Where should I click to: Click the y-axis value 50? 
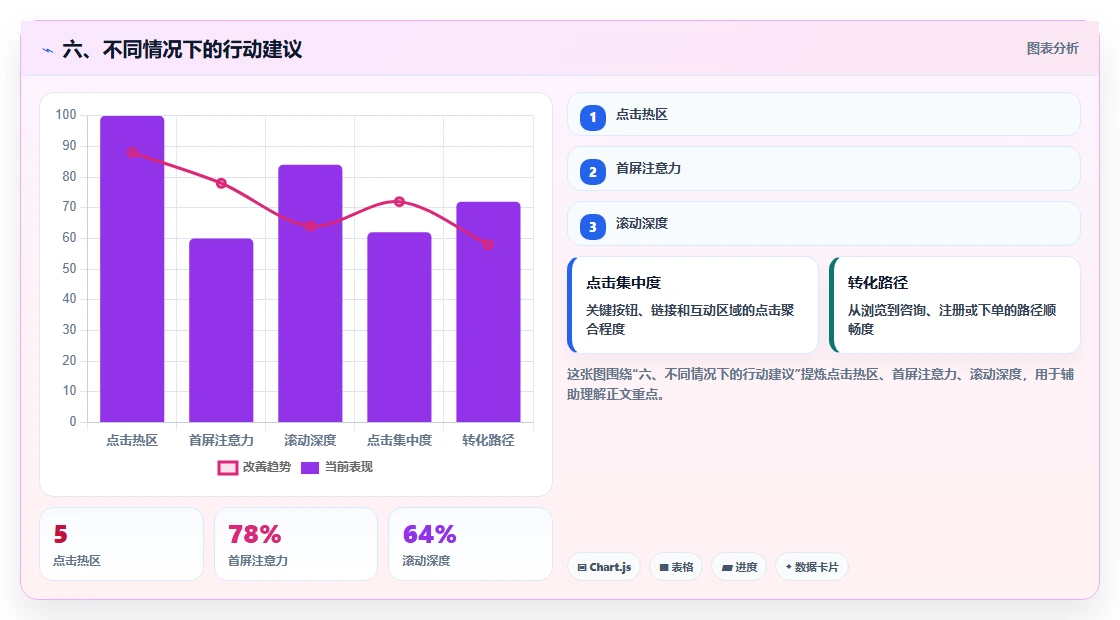pos(69,269)
